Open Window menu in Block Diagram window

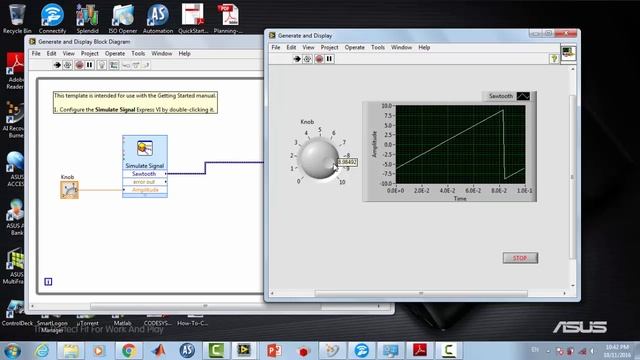162,53
